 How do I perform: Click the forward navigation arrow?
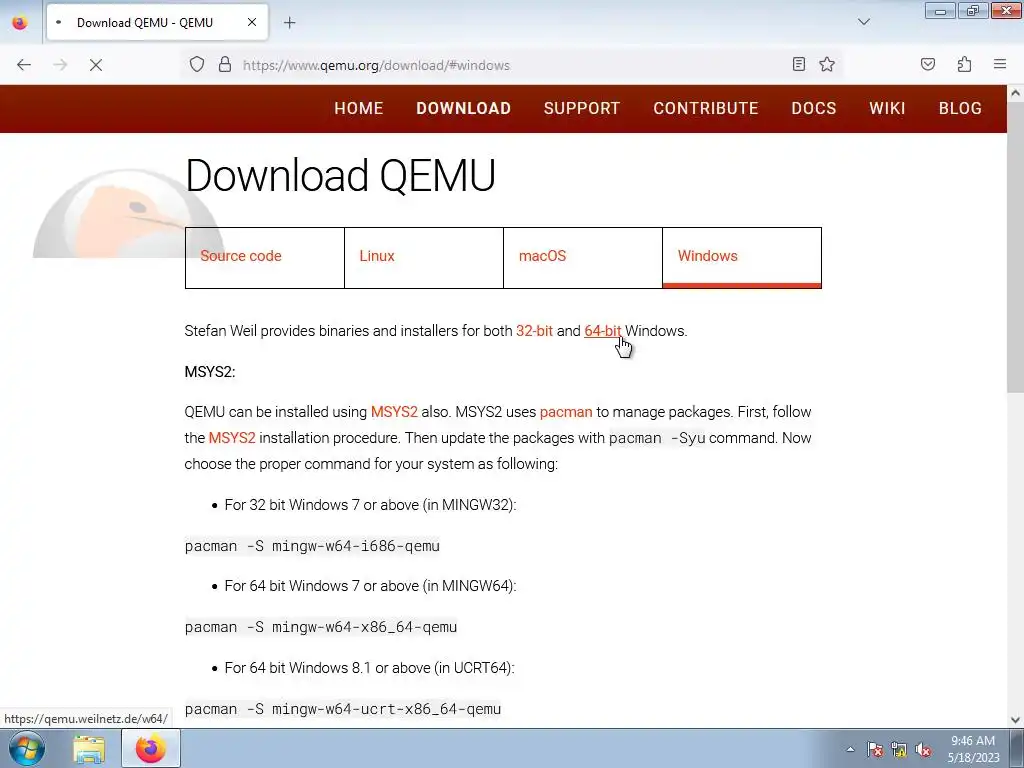tap(60, 65)
